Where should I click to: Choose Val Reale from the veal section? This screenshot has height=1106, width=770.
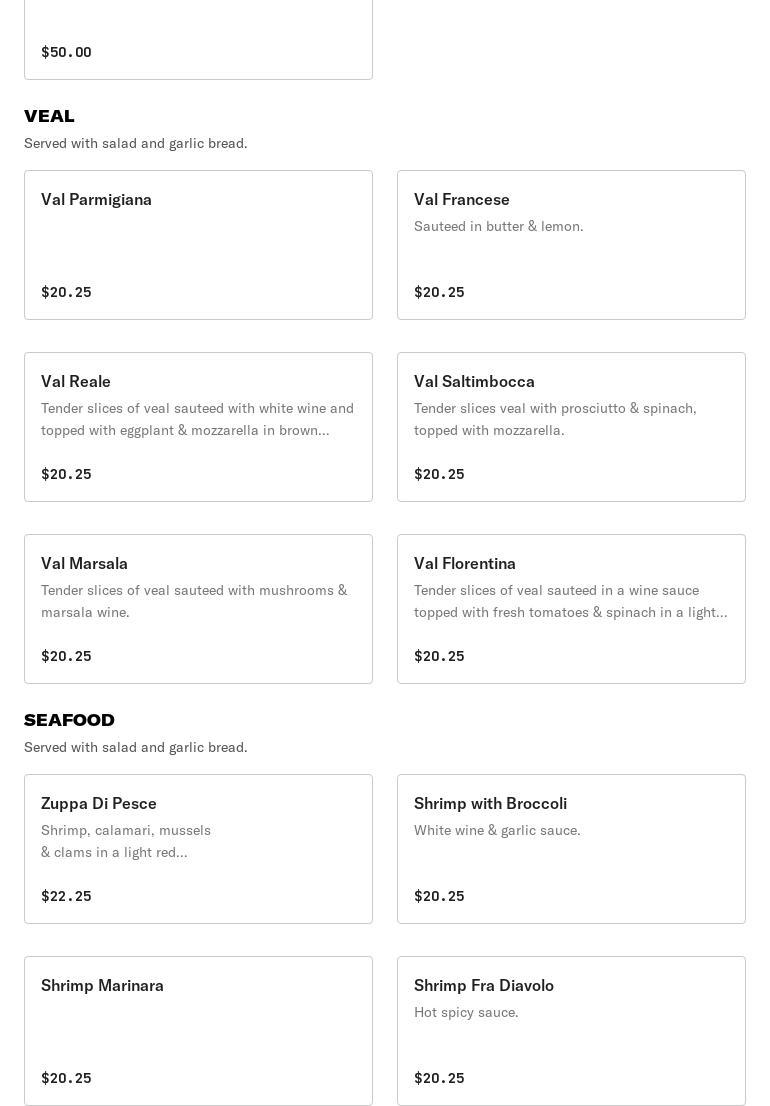pyautogui.click(x=198, y=427)
